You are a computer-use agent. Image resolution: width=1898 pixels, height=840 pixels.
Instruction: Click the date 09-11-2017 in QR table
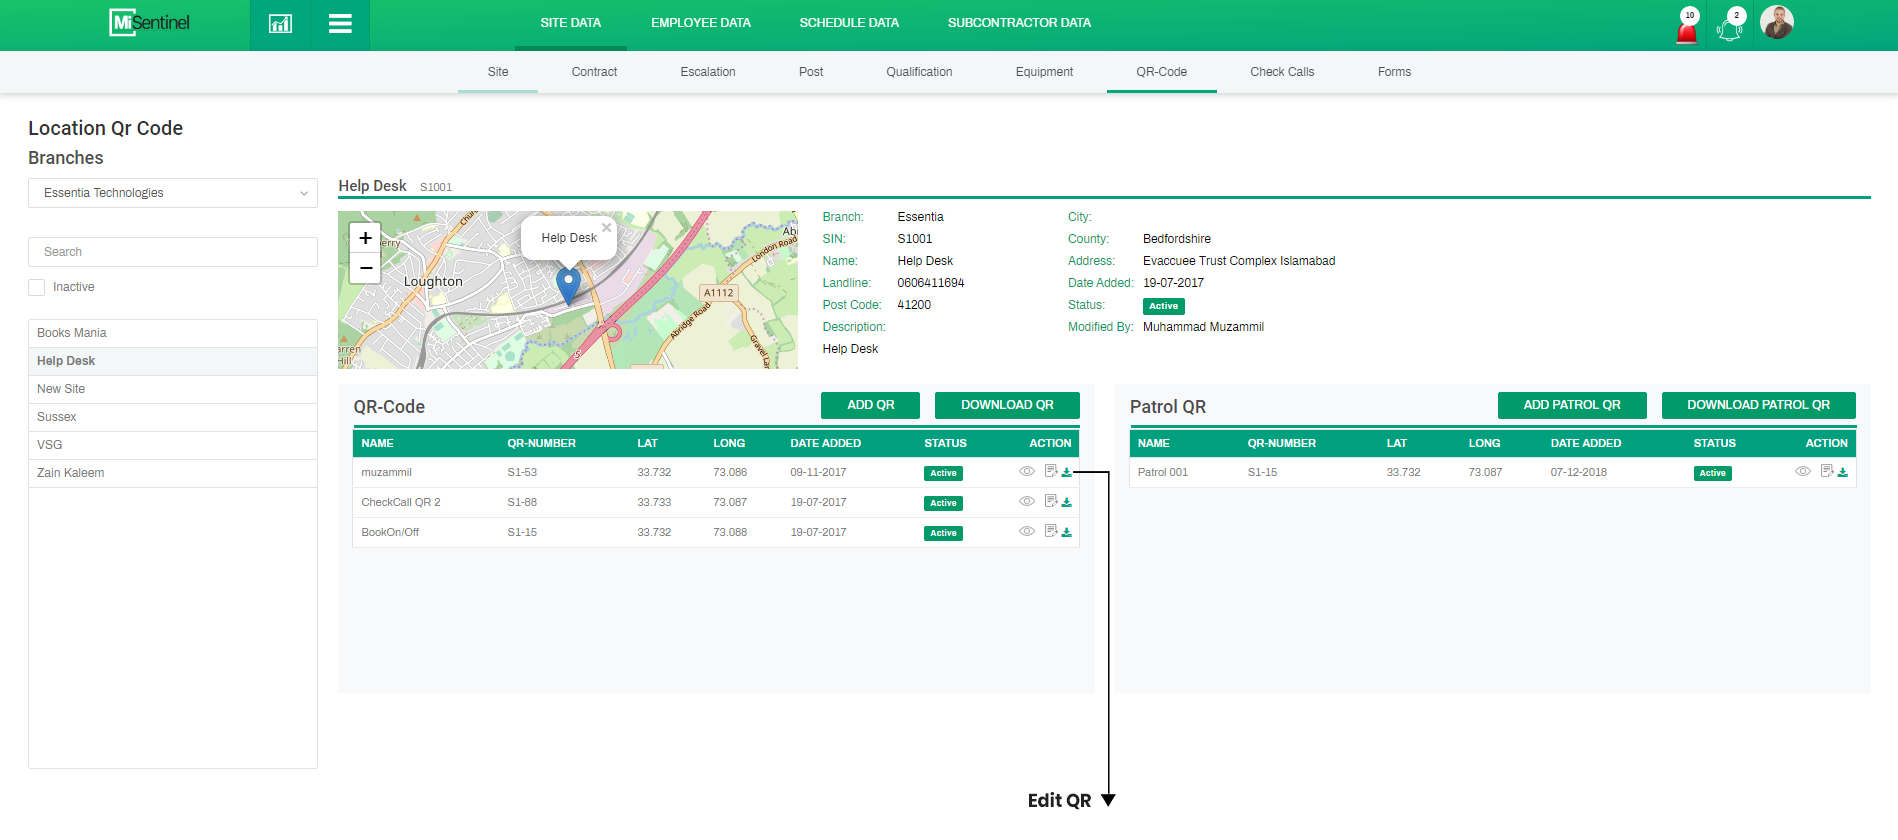(818, 472)
